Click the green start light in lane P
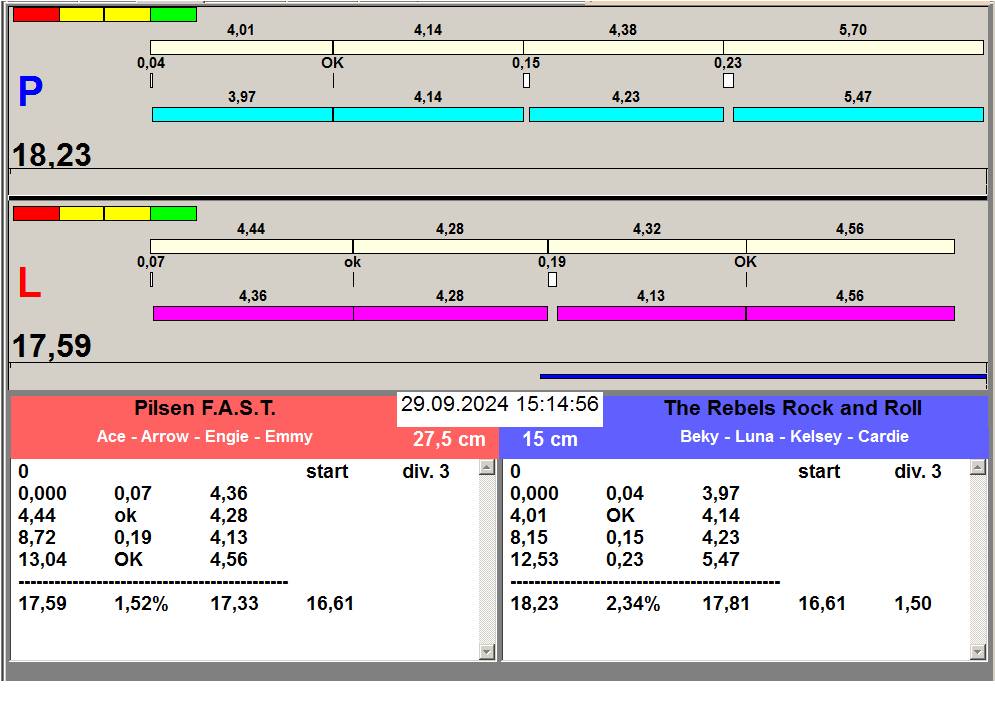This screenshot has height=716, width=995. tap(173, 15)
